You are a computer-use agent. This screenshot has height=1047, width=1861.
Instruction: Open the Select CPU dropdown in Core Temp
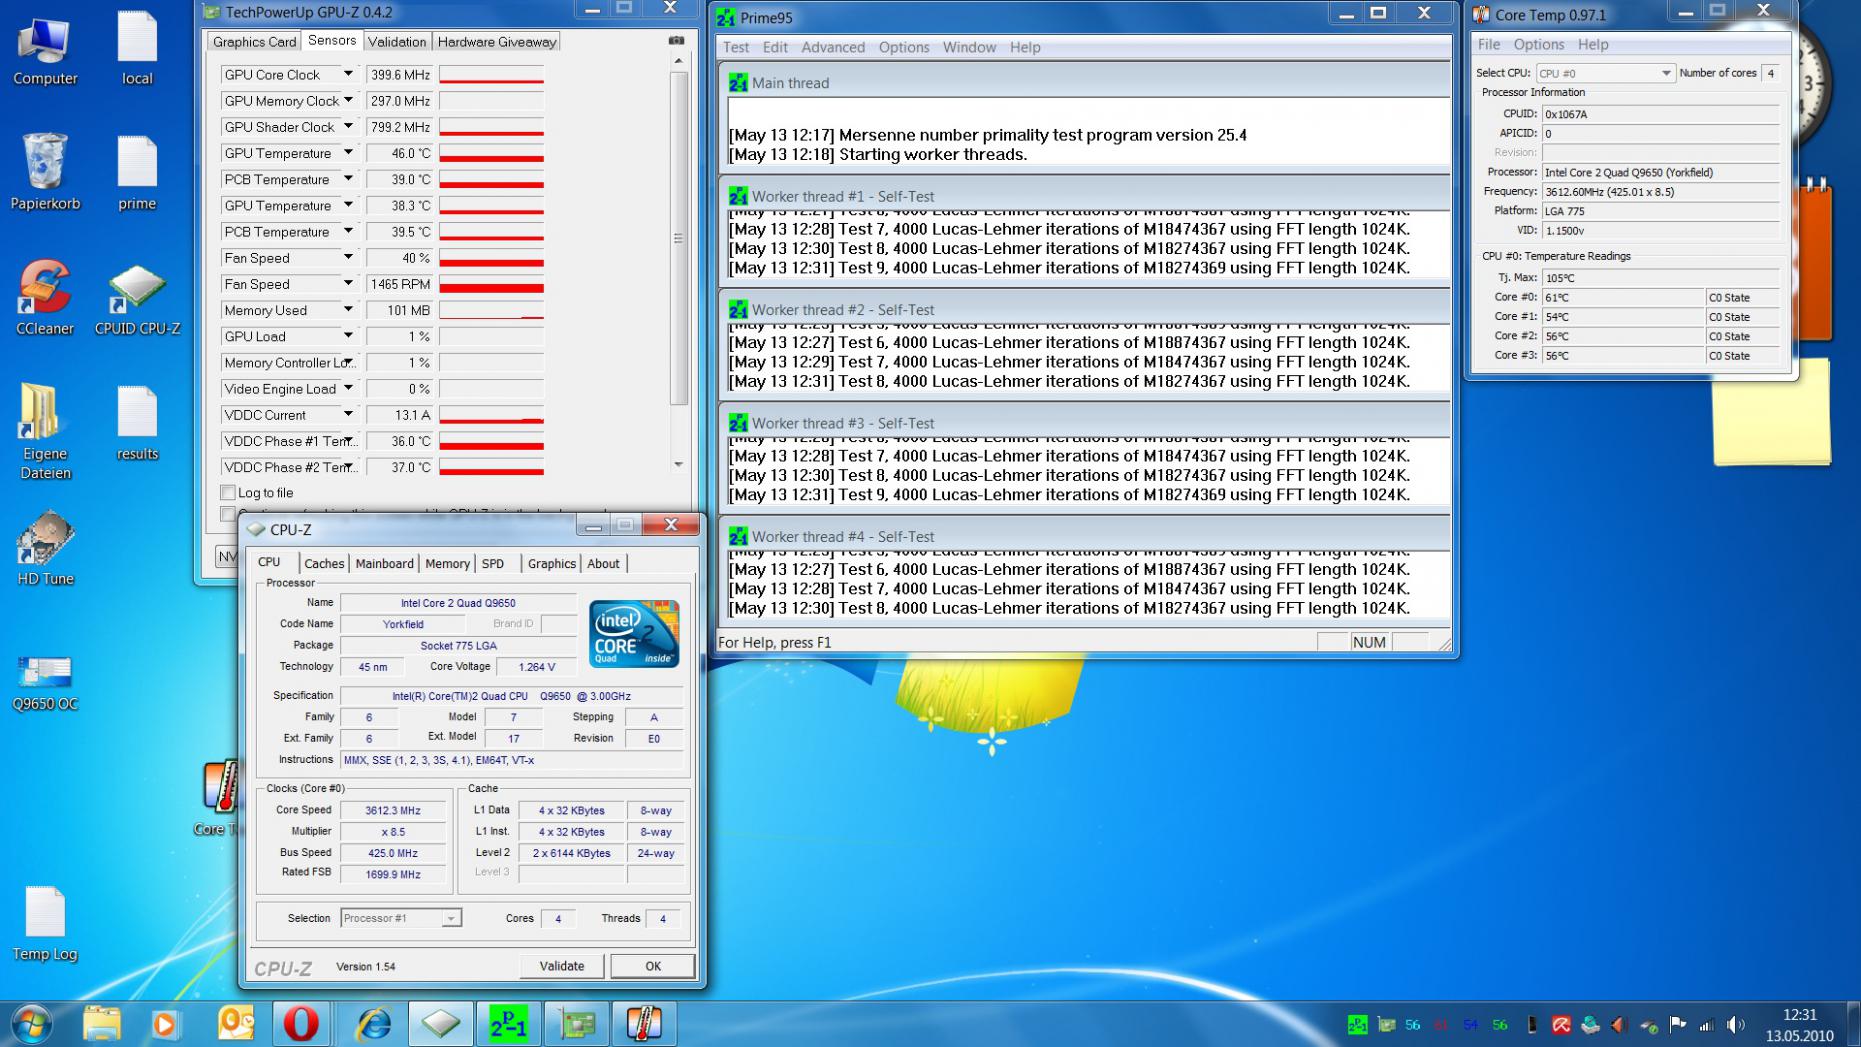1604,73
